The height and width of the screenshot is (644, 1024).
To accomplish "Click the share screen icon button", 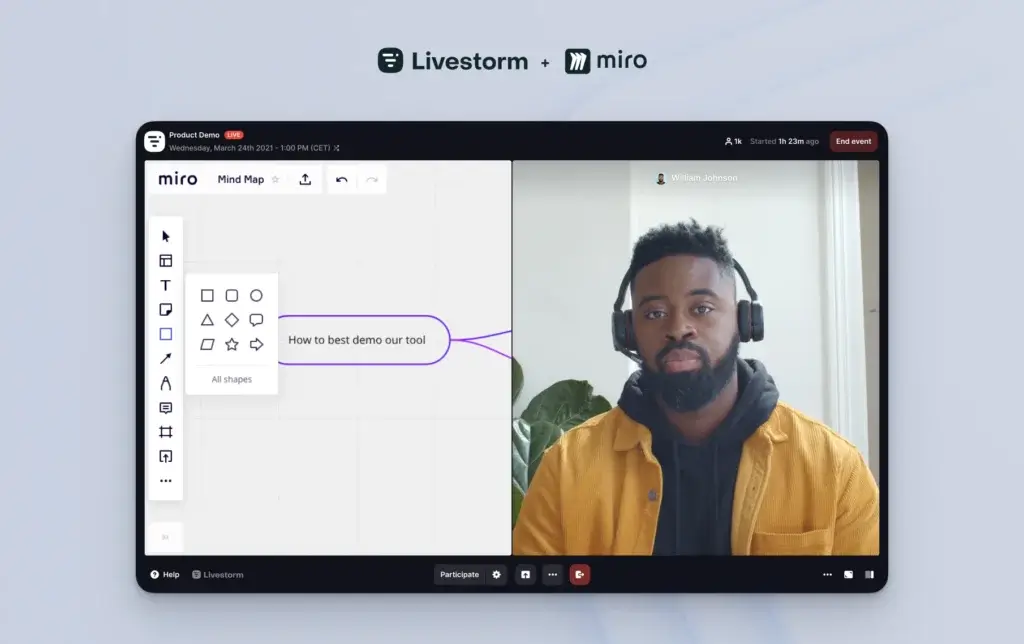I will pos(525,575).
